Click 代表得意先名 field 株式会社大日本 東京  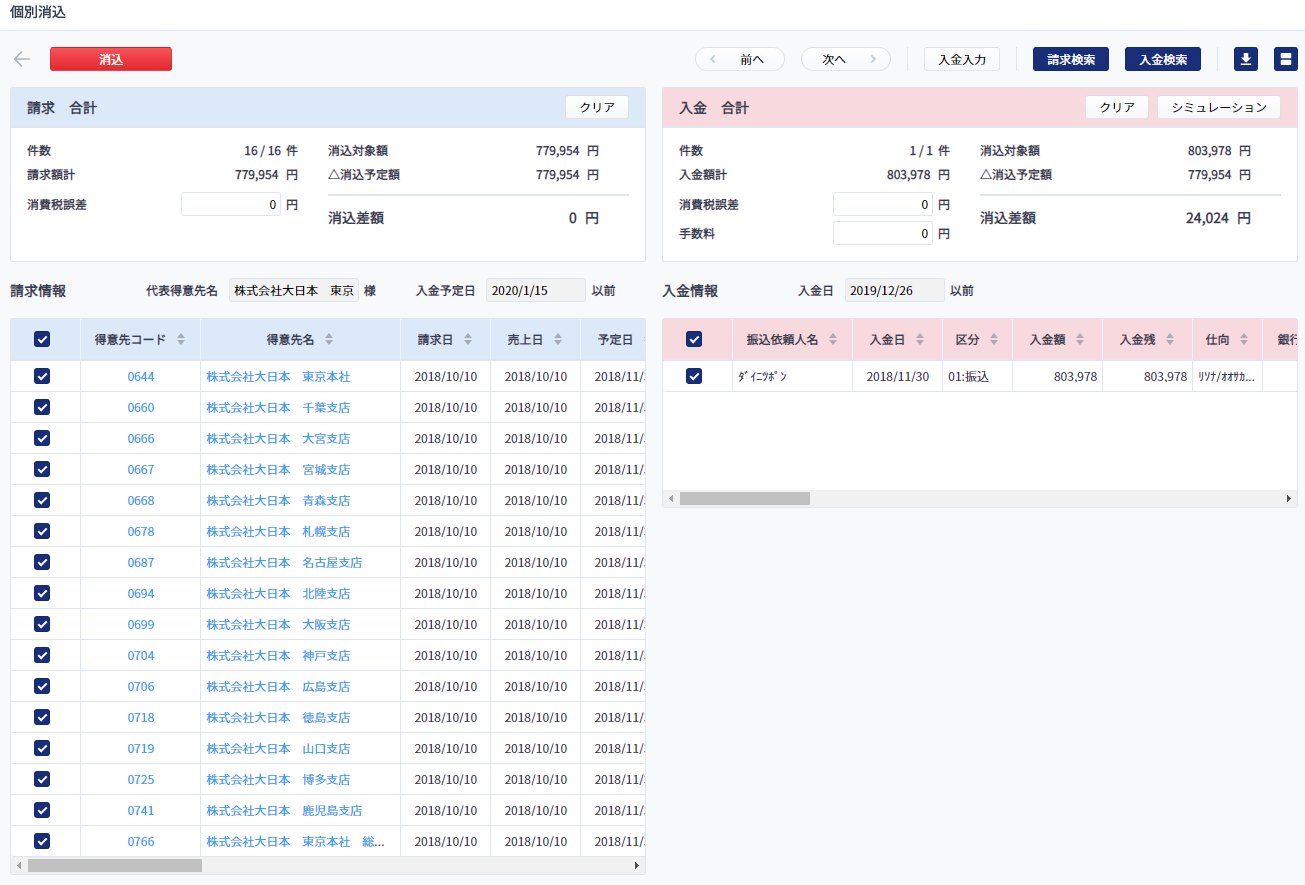294,290
